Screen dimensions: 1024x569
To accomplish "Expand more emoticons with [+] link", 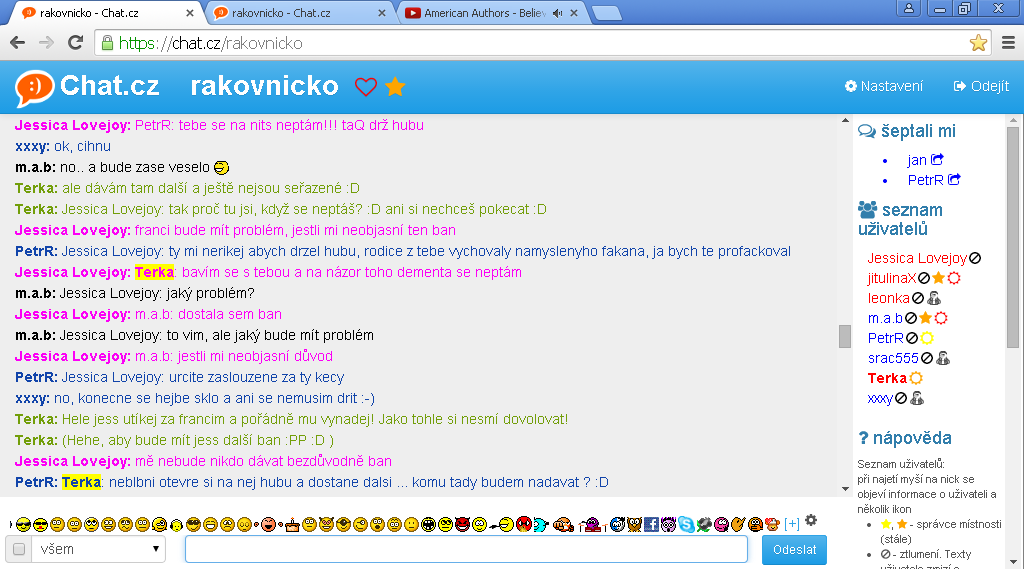I will tap(792, 524).
